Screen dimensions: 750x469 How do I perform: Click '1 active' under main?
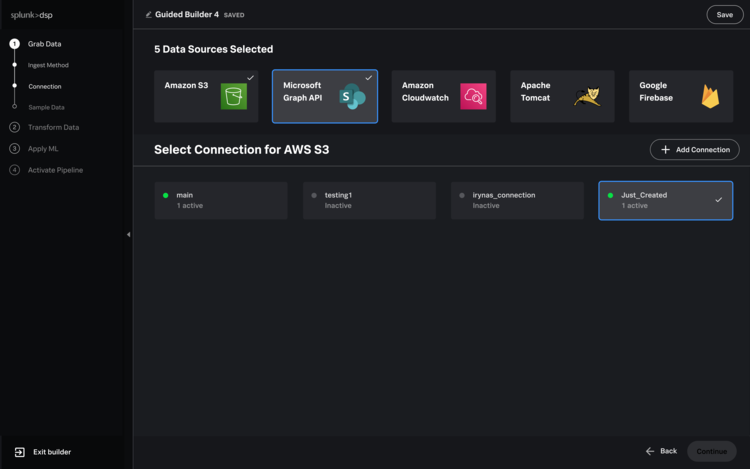pyautogui.click(x=190, y=206)
